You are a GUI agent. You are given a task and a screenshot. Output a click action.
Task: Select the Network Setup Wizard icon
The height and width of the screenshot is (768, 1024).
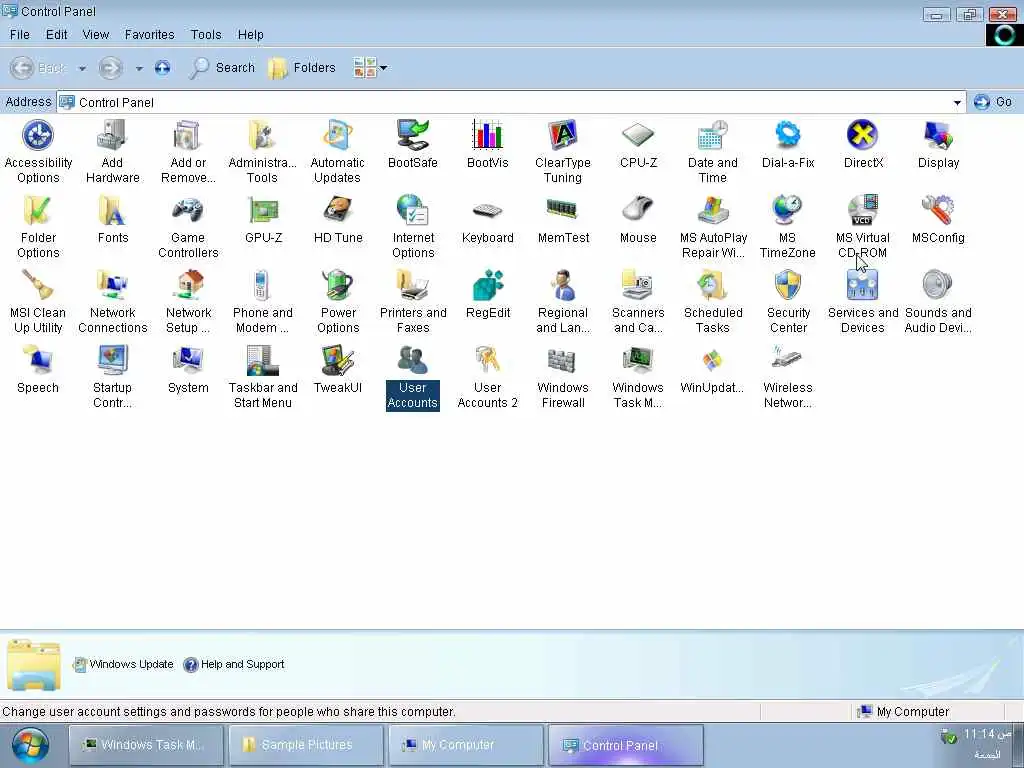[188, 285]
